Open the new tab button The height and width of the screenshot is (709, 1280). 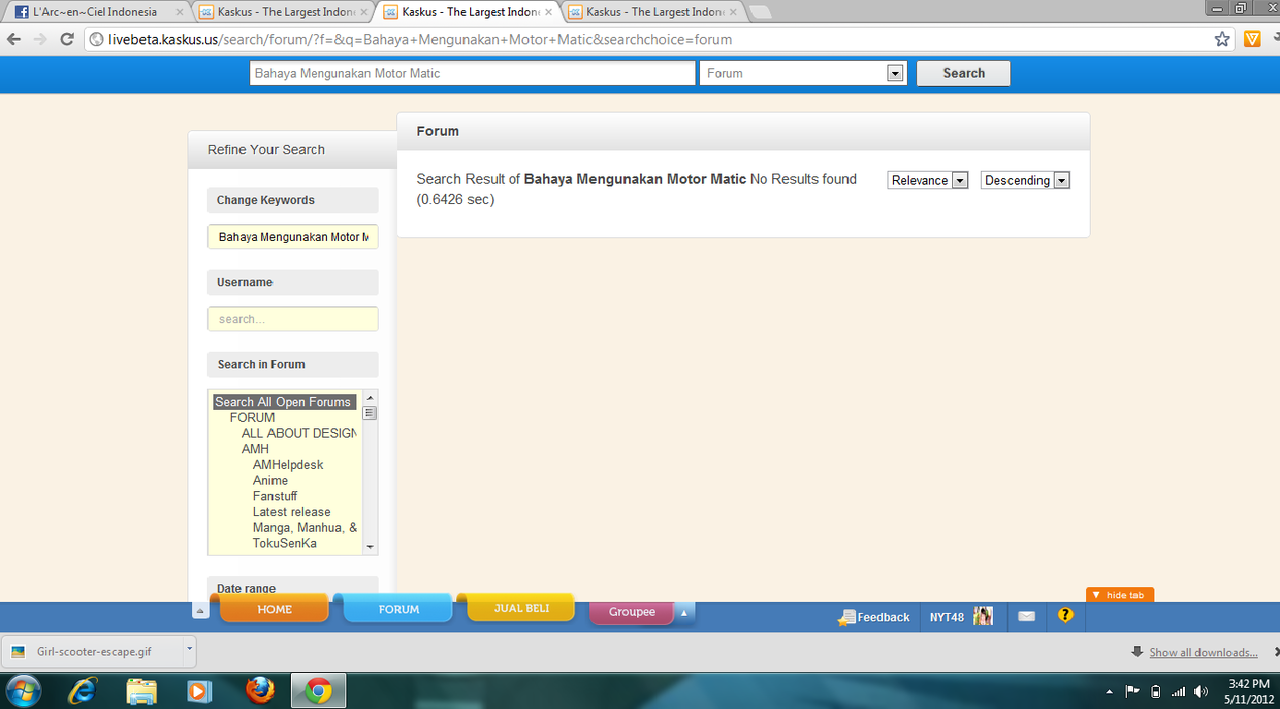point(760,12)
